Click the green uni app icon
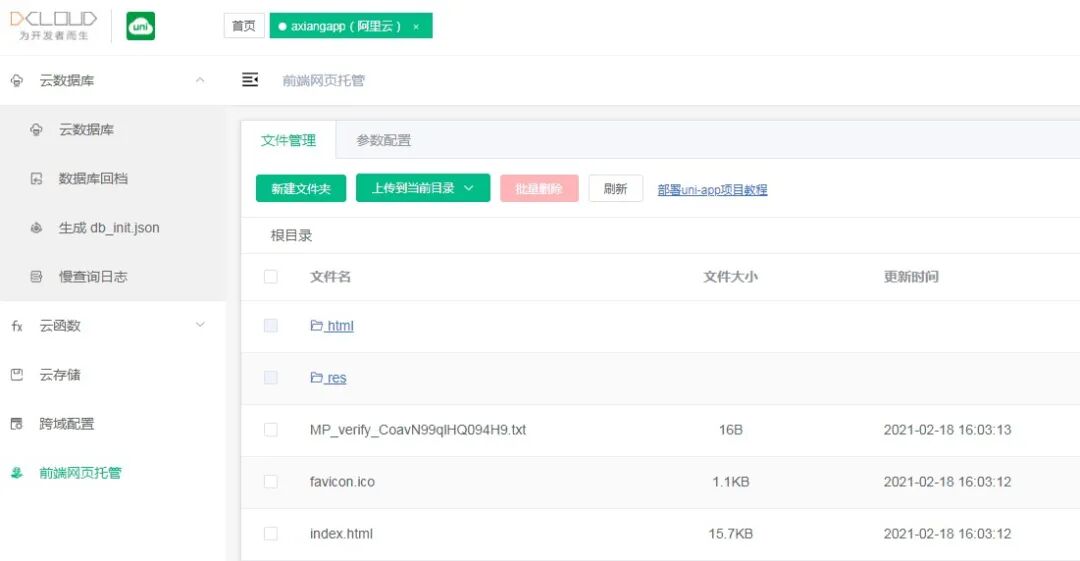 click(x=141, y=26)
